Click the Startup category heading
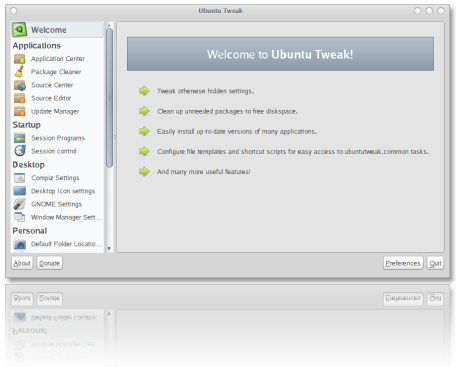The image size is (456, 367). [x=27, y=125]
